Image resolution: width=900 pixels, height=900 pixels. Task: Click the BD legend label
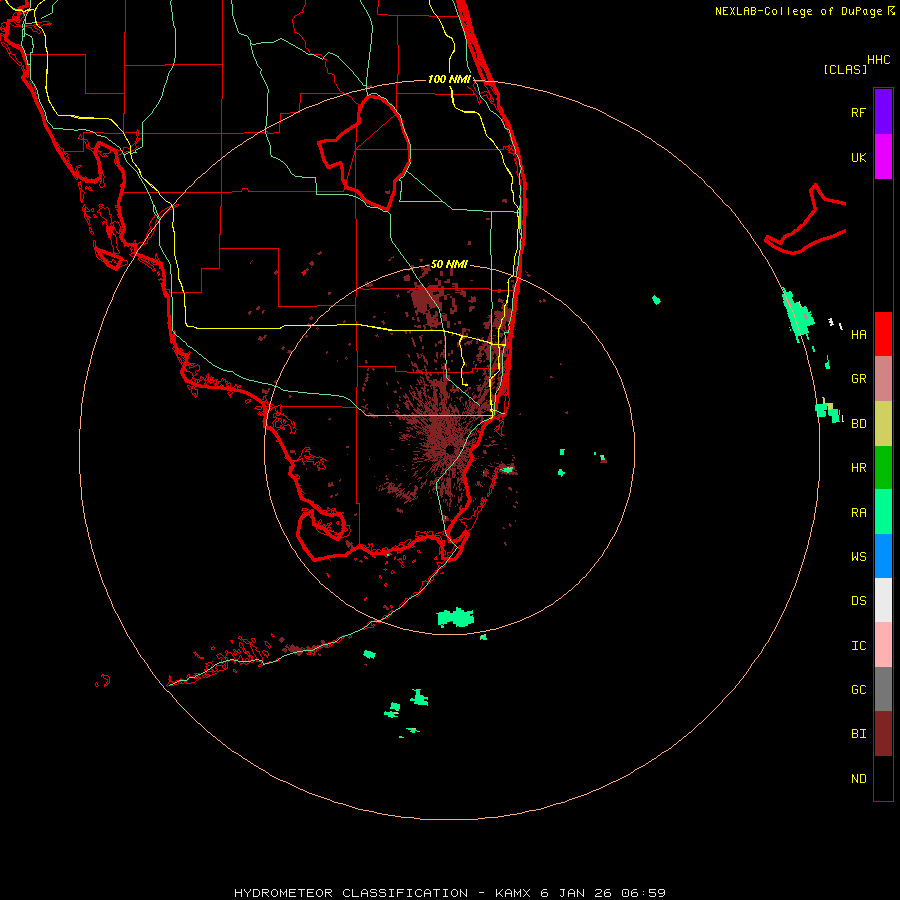(x=858, y=424)
